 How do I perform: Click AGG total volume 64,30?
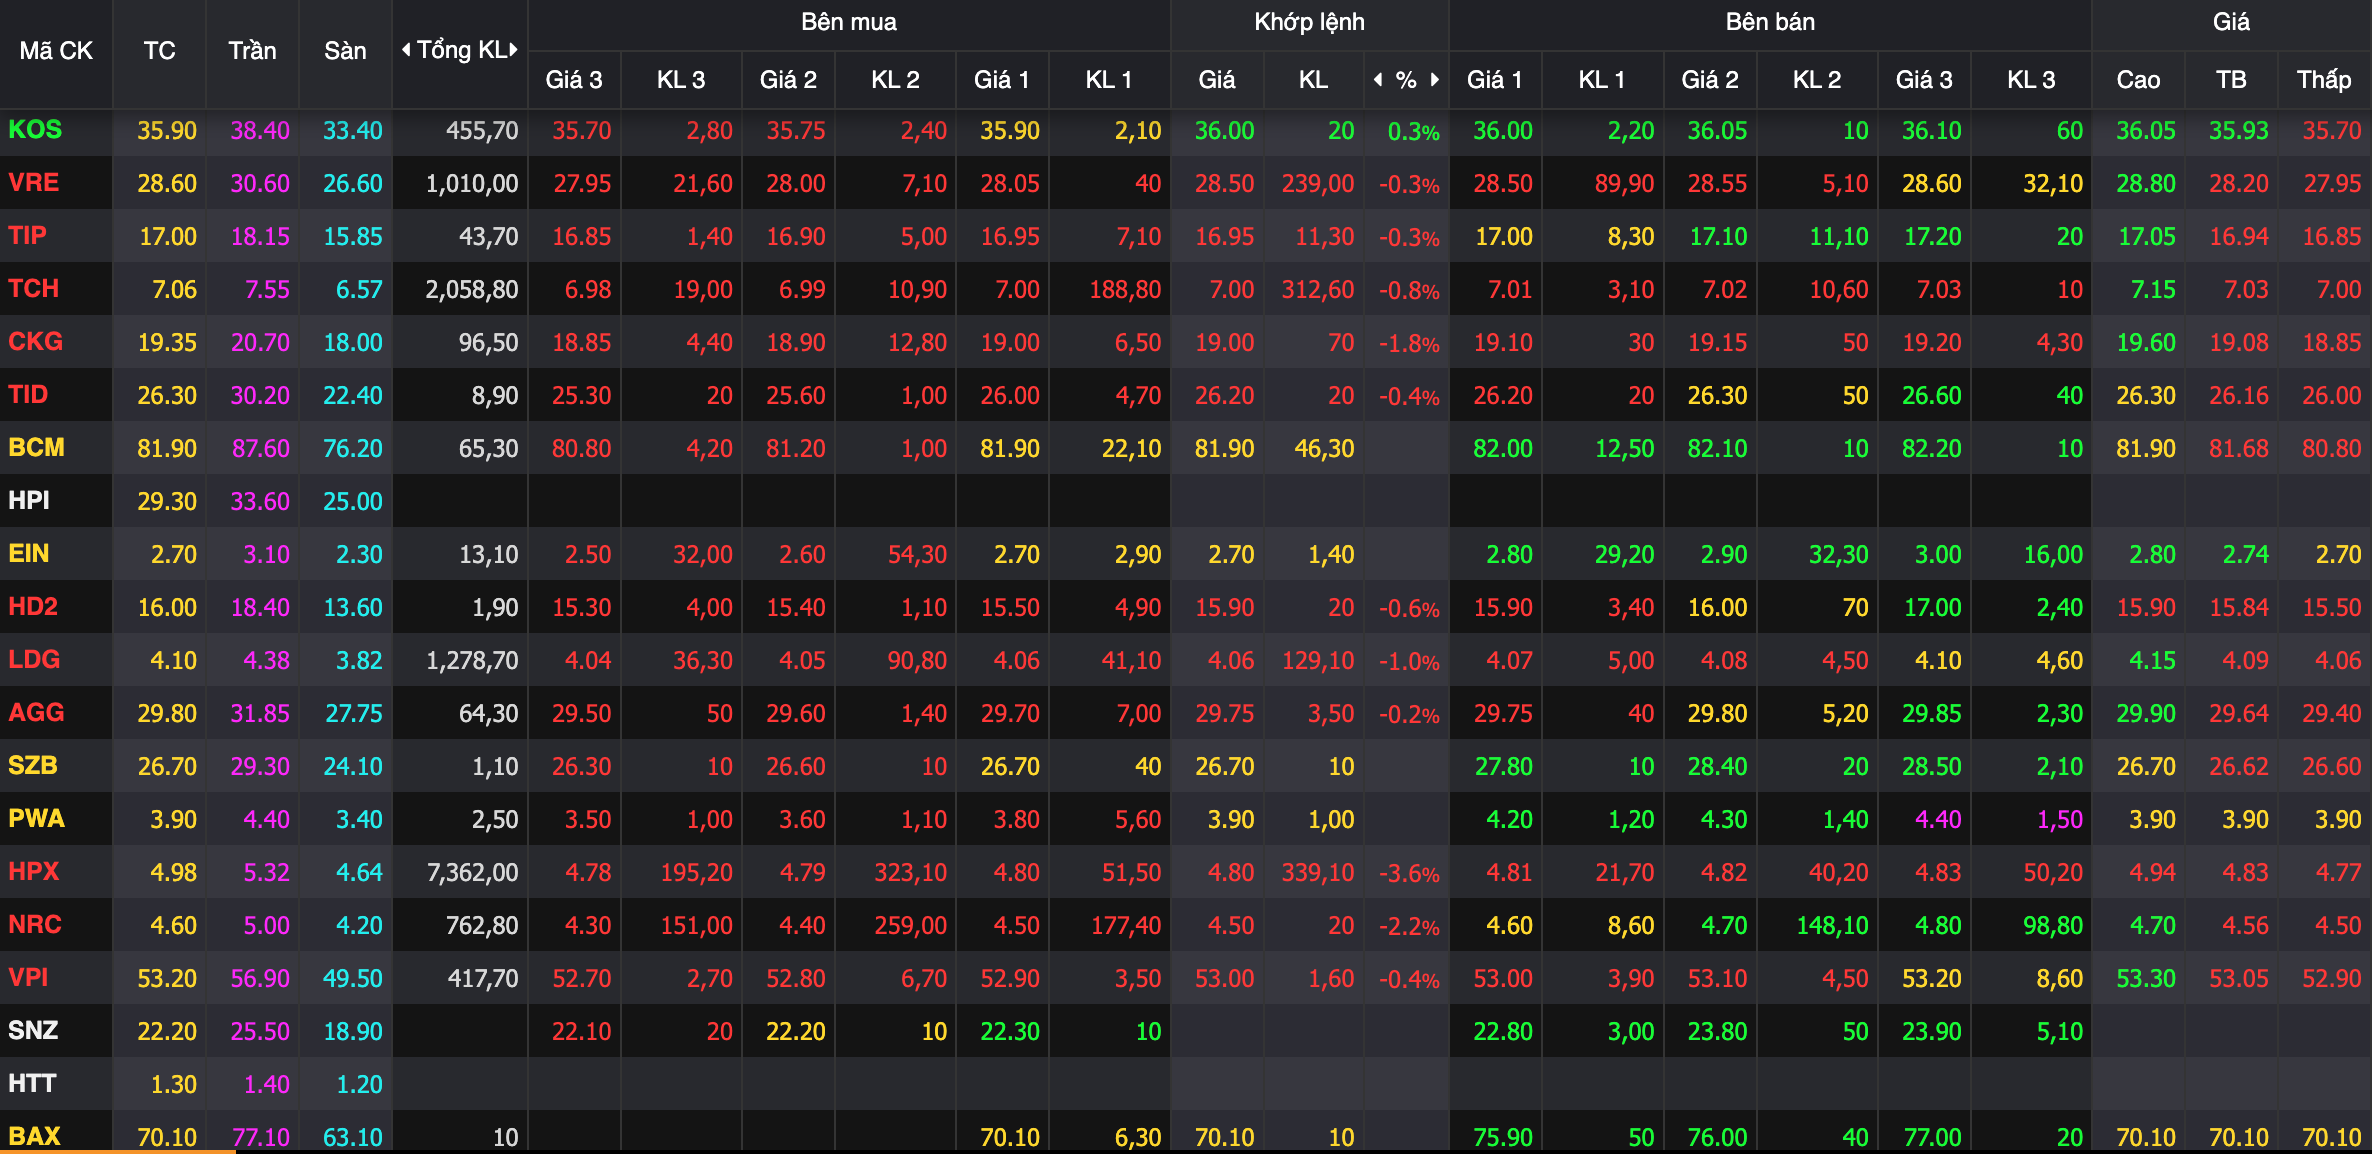pos(488,714)
